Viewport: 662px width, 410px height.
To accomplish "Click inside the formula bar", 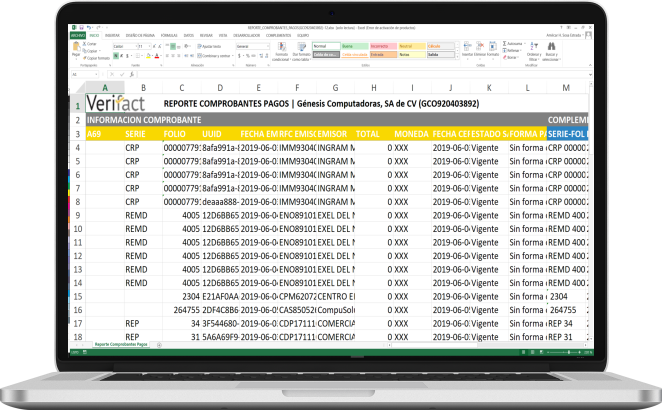I will tap(362, 74).
